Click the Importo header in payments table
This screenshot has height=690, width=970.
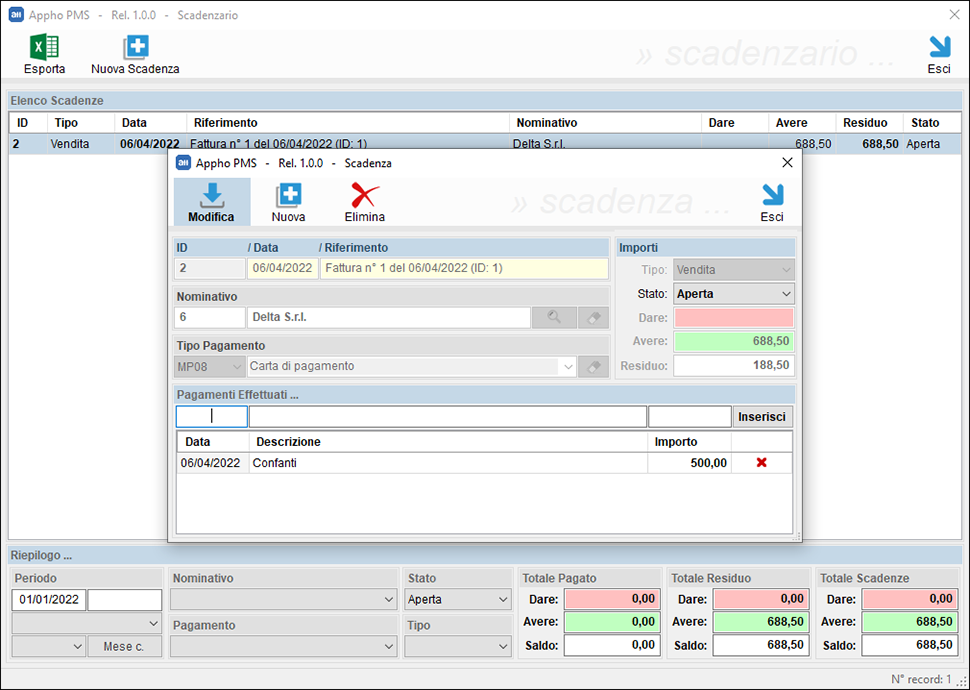coord(689,442)
